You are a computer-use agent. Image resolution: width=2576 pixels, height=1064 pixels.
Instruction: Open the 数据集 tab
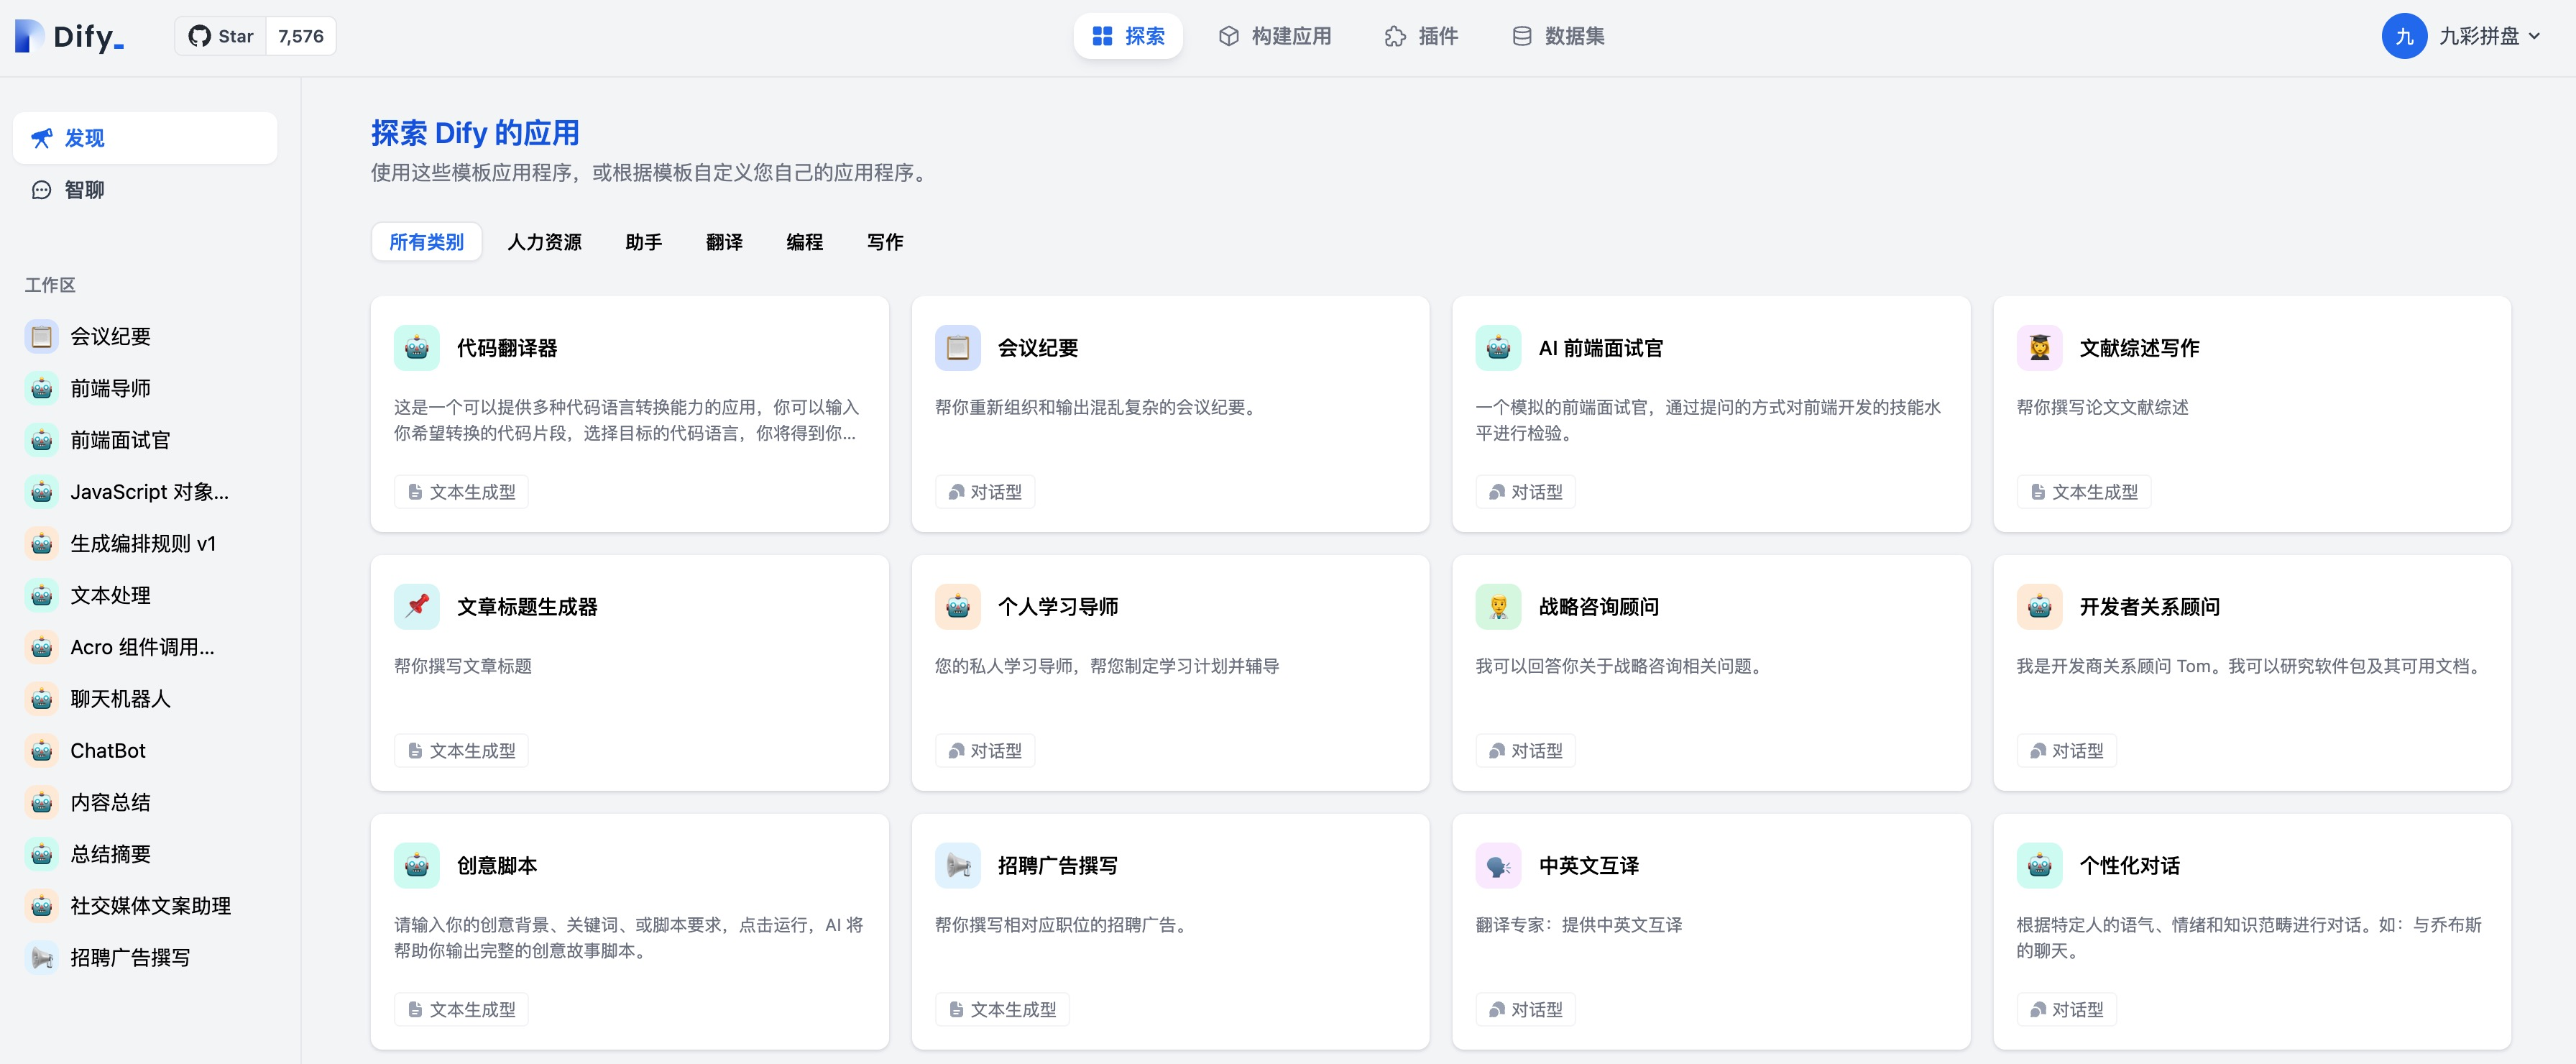click(x=1558, y=36)
